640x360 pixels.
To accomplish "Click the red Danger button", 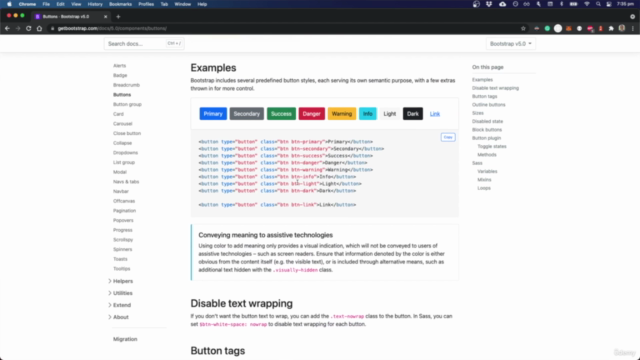I will coord(311,114).
